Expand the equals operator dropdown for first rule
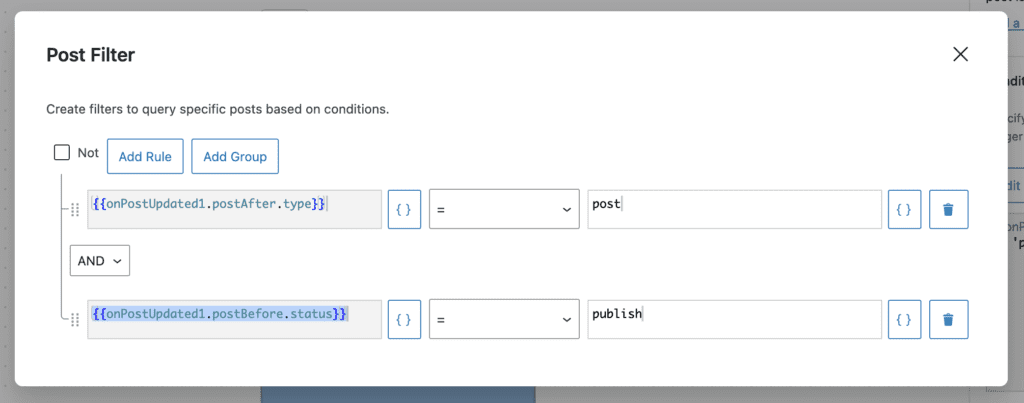 [x=504, y=209]
